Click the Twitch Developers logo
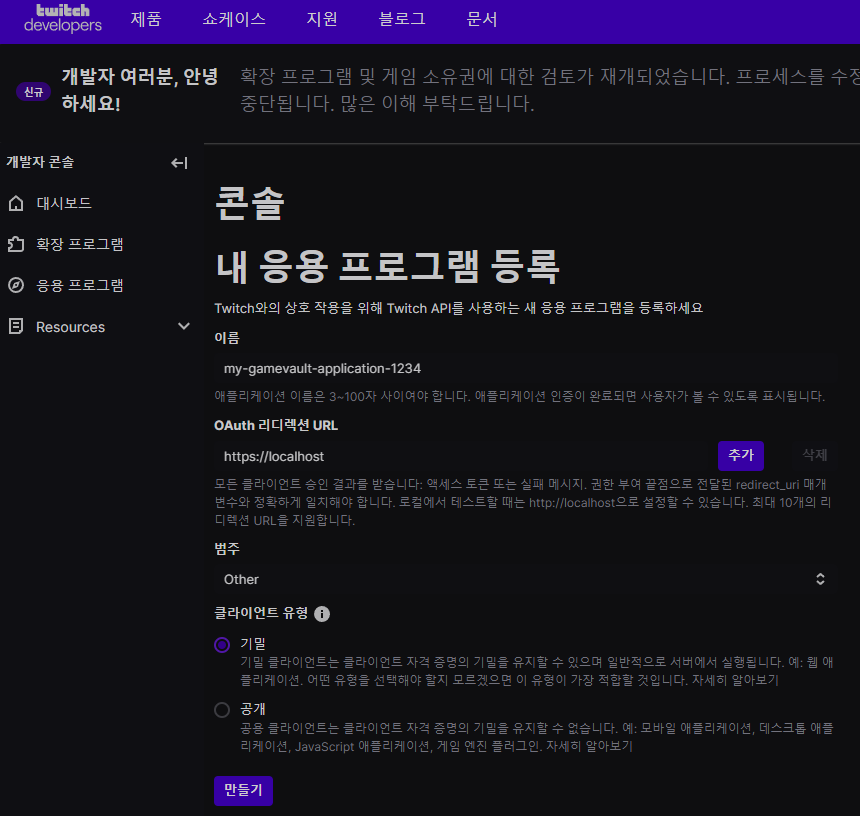860x816 pixels. pos(62,18)
